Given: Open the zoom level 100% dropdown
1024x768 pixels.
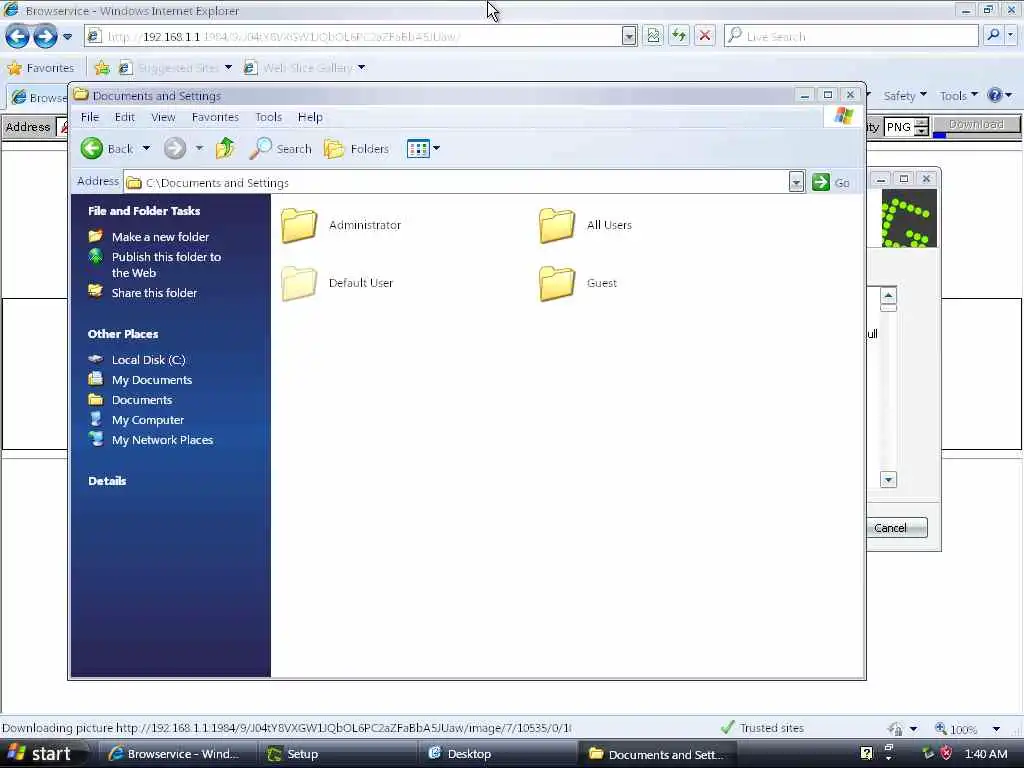Looking at the screenshot, I should [996, 729].
